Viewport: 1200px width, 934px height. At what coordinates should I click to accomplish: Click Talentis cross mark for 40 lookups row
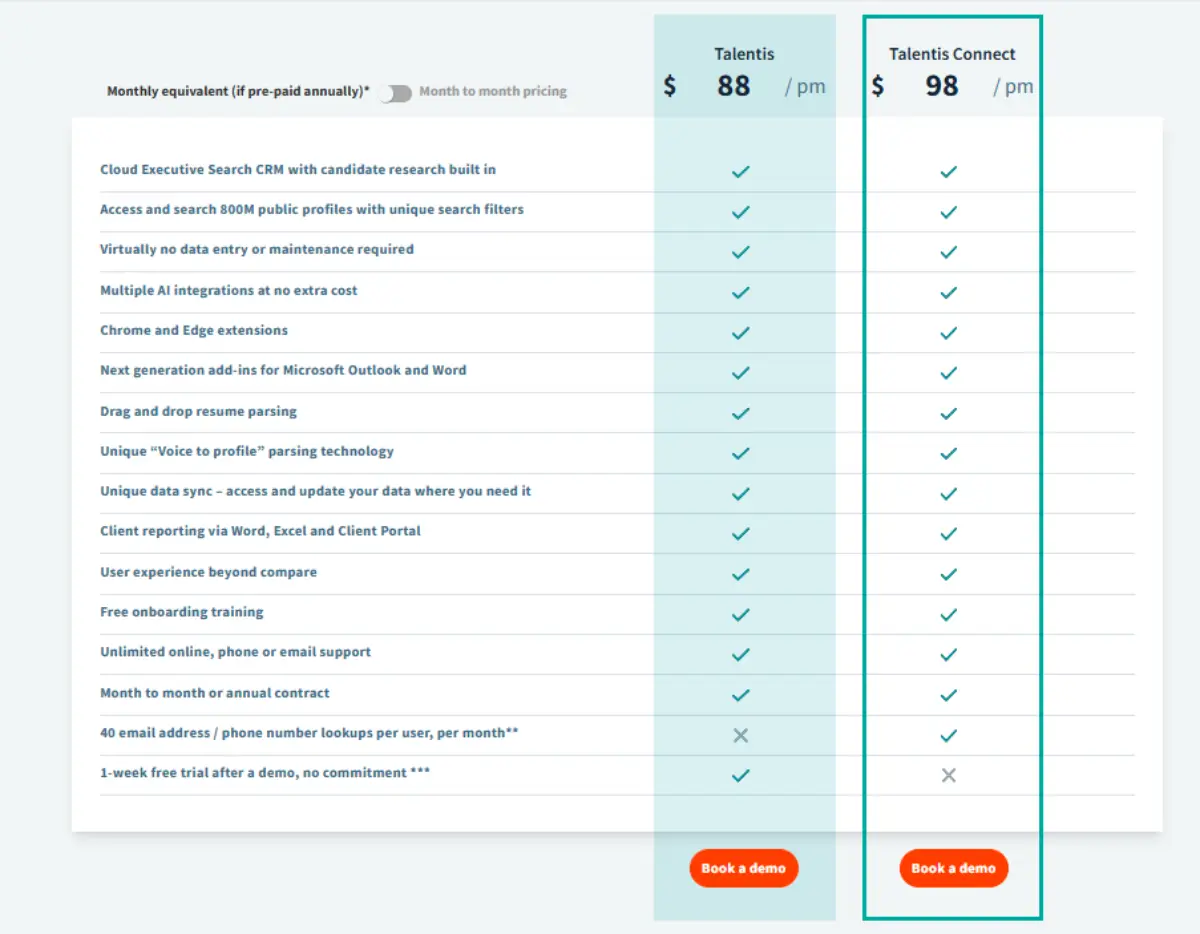tap(740, 735)
